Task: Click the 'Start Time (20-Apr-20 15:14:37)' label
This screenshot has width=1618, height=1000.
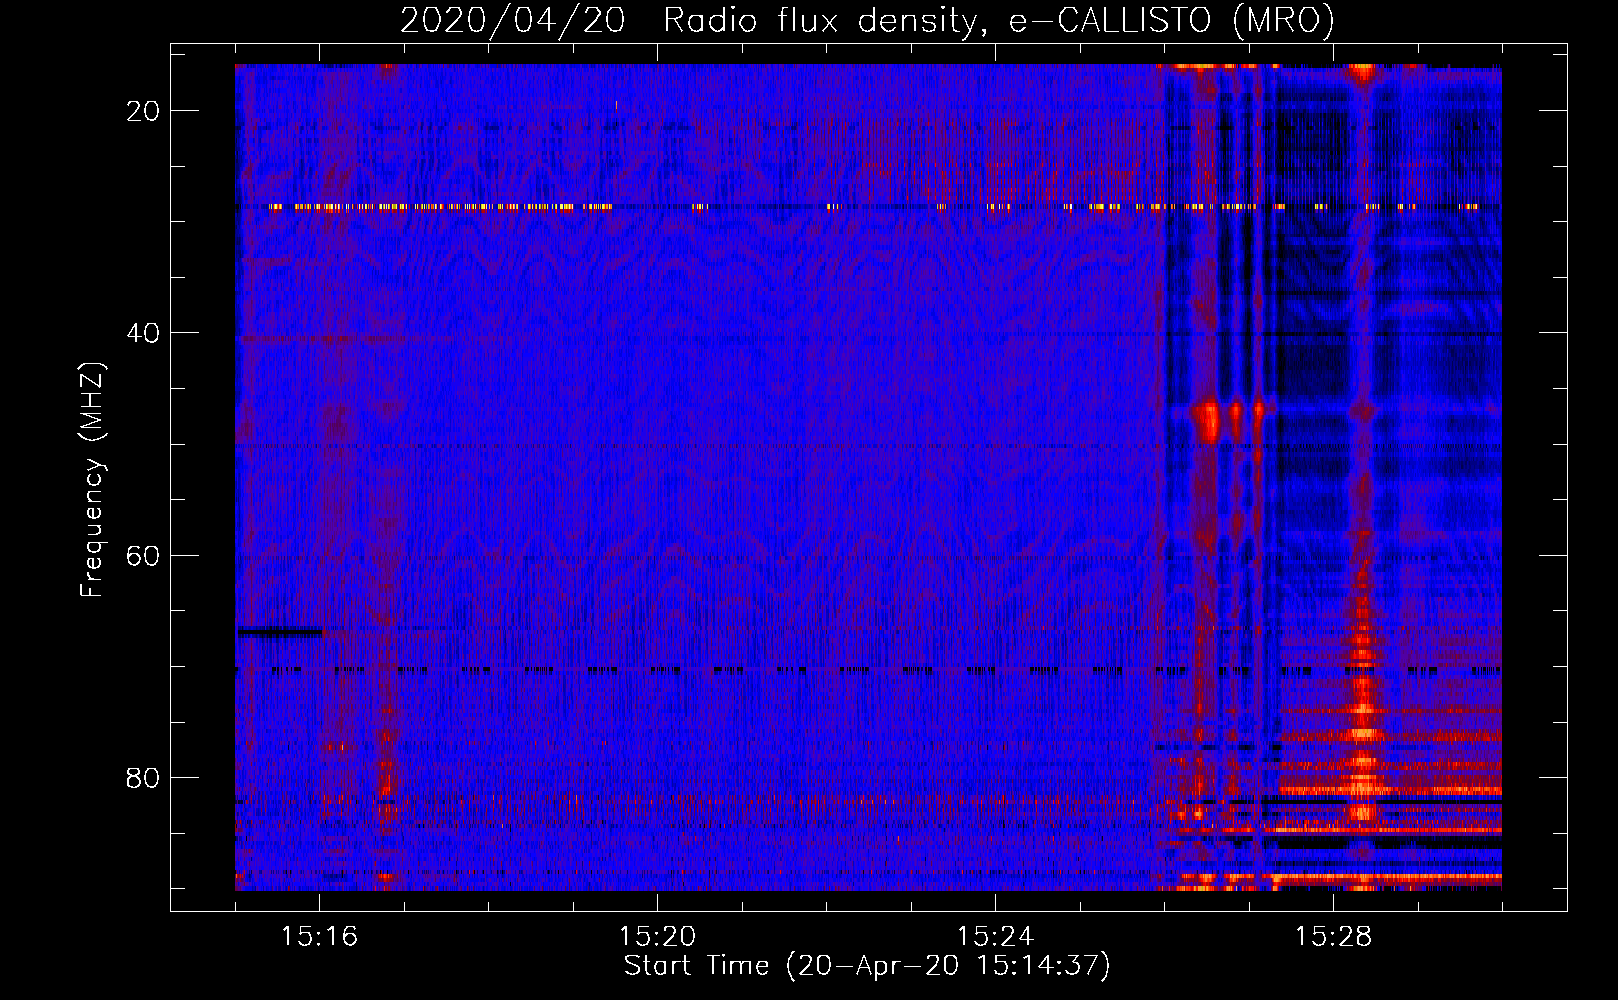Action: (x=867, y=966)
